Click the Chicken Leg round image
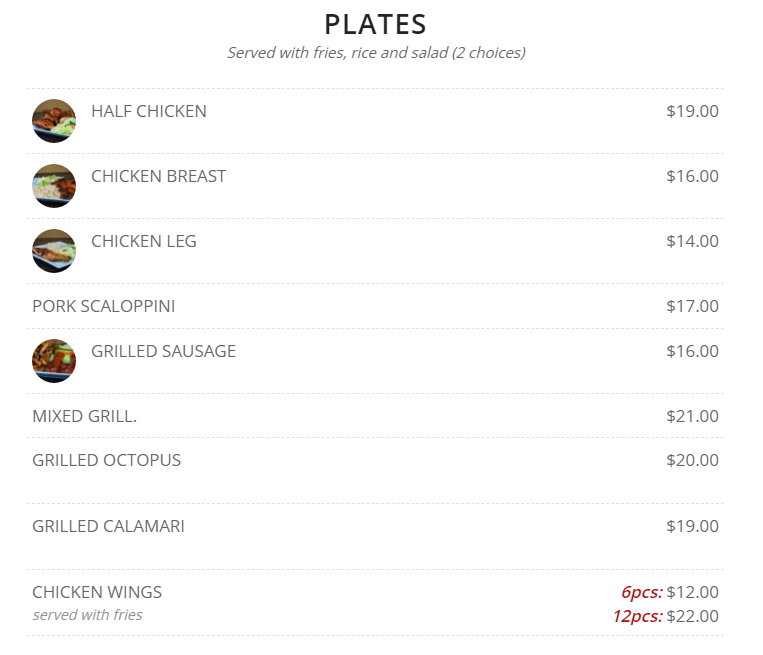763x655 pixels. tap(54, 251)
